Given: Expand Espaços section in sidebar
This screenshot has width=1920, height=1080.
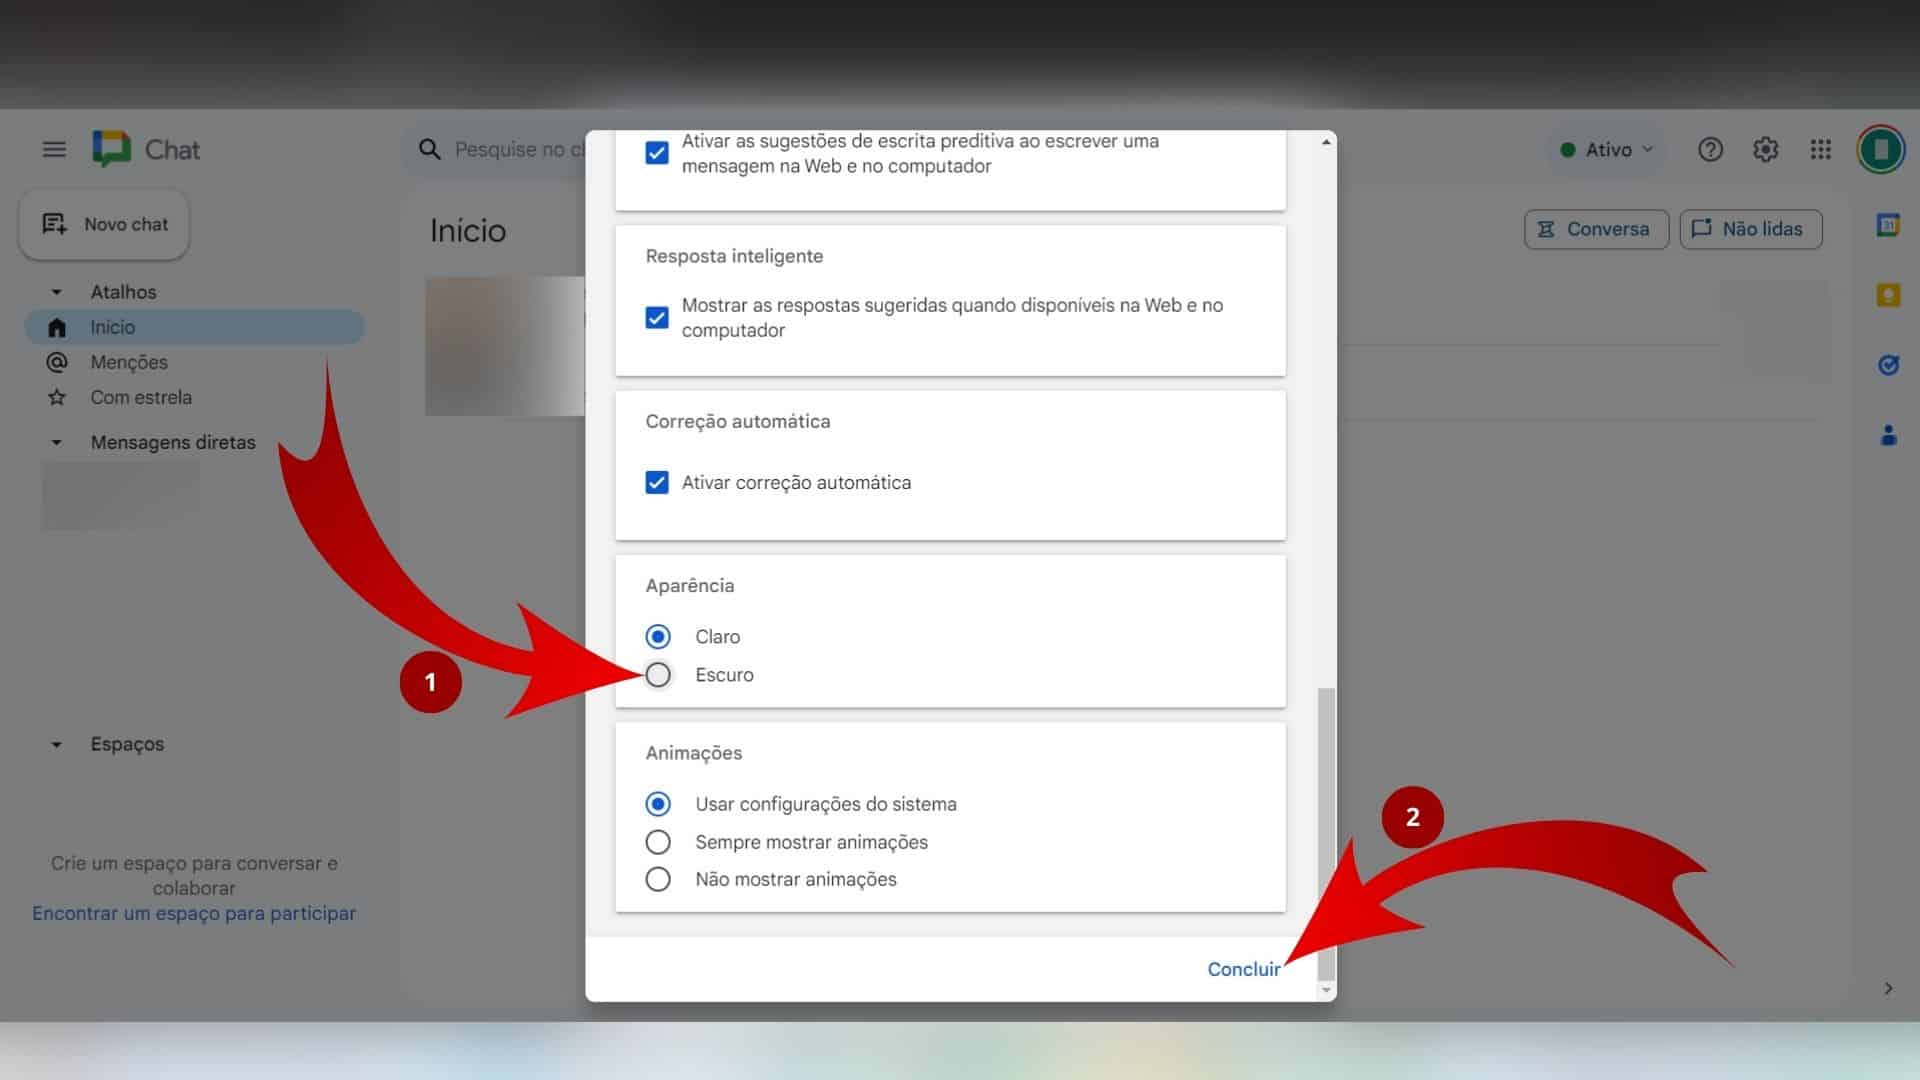Looking at the screenshot, I should click(54, 744).
